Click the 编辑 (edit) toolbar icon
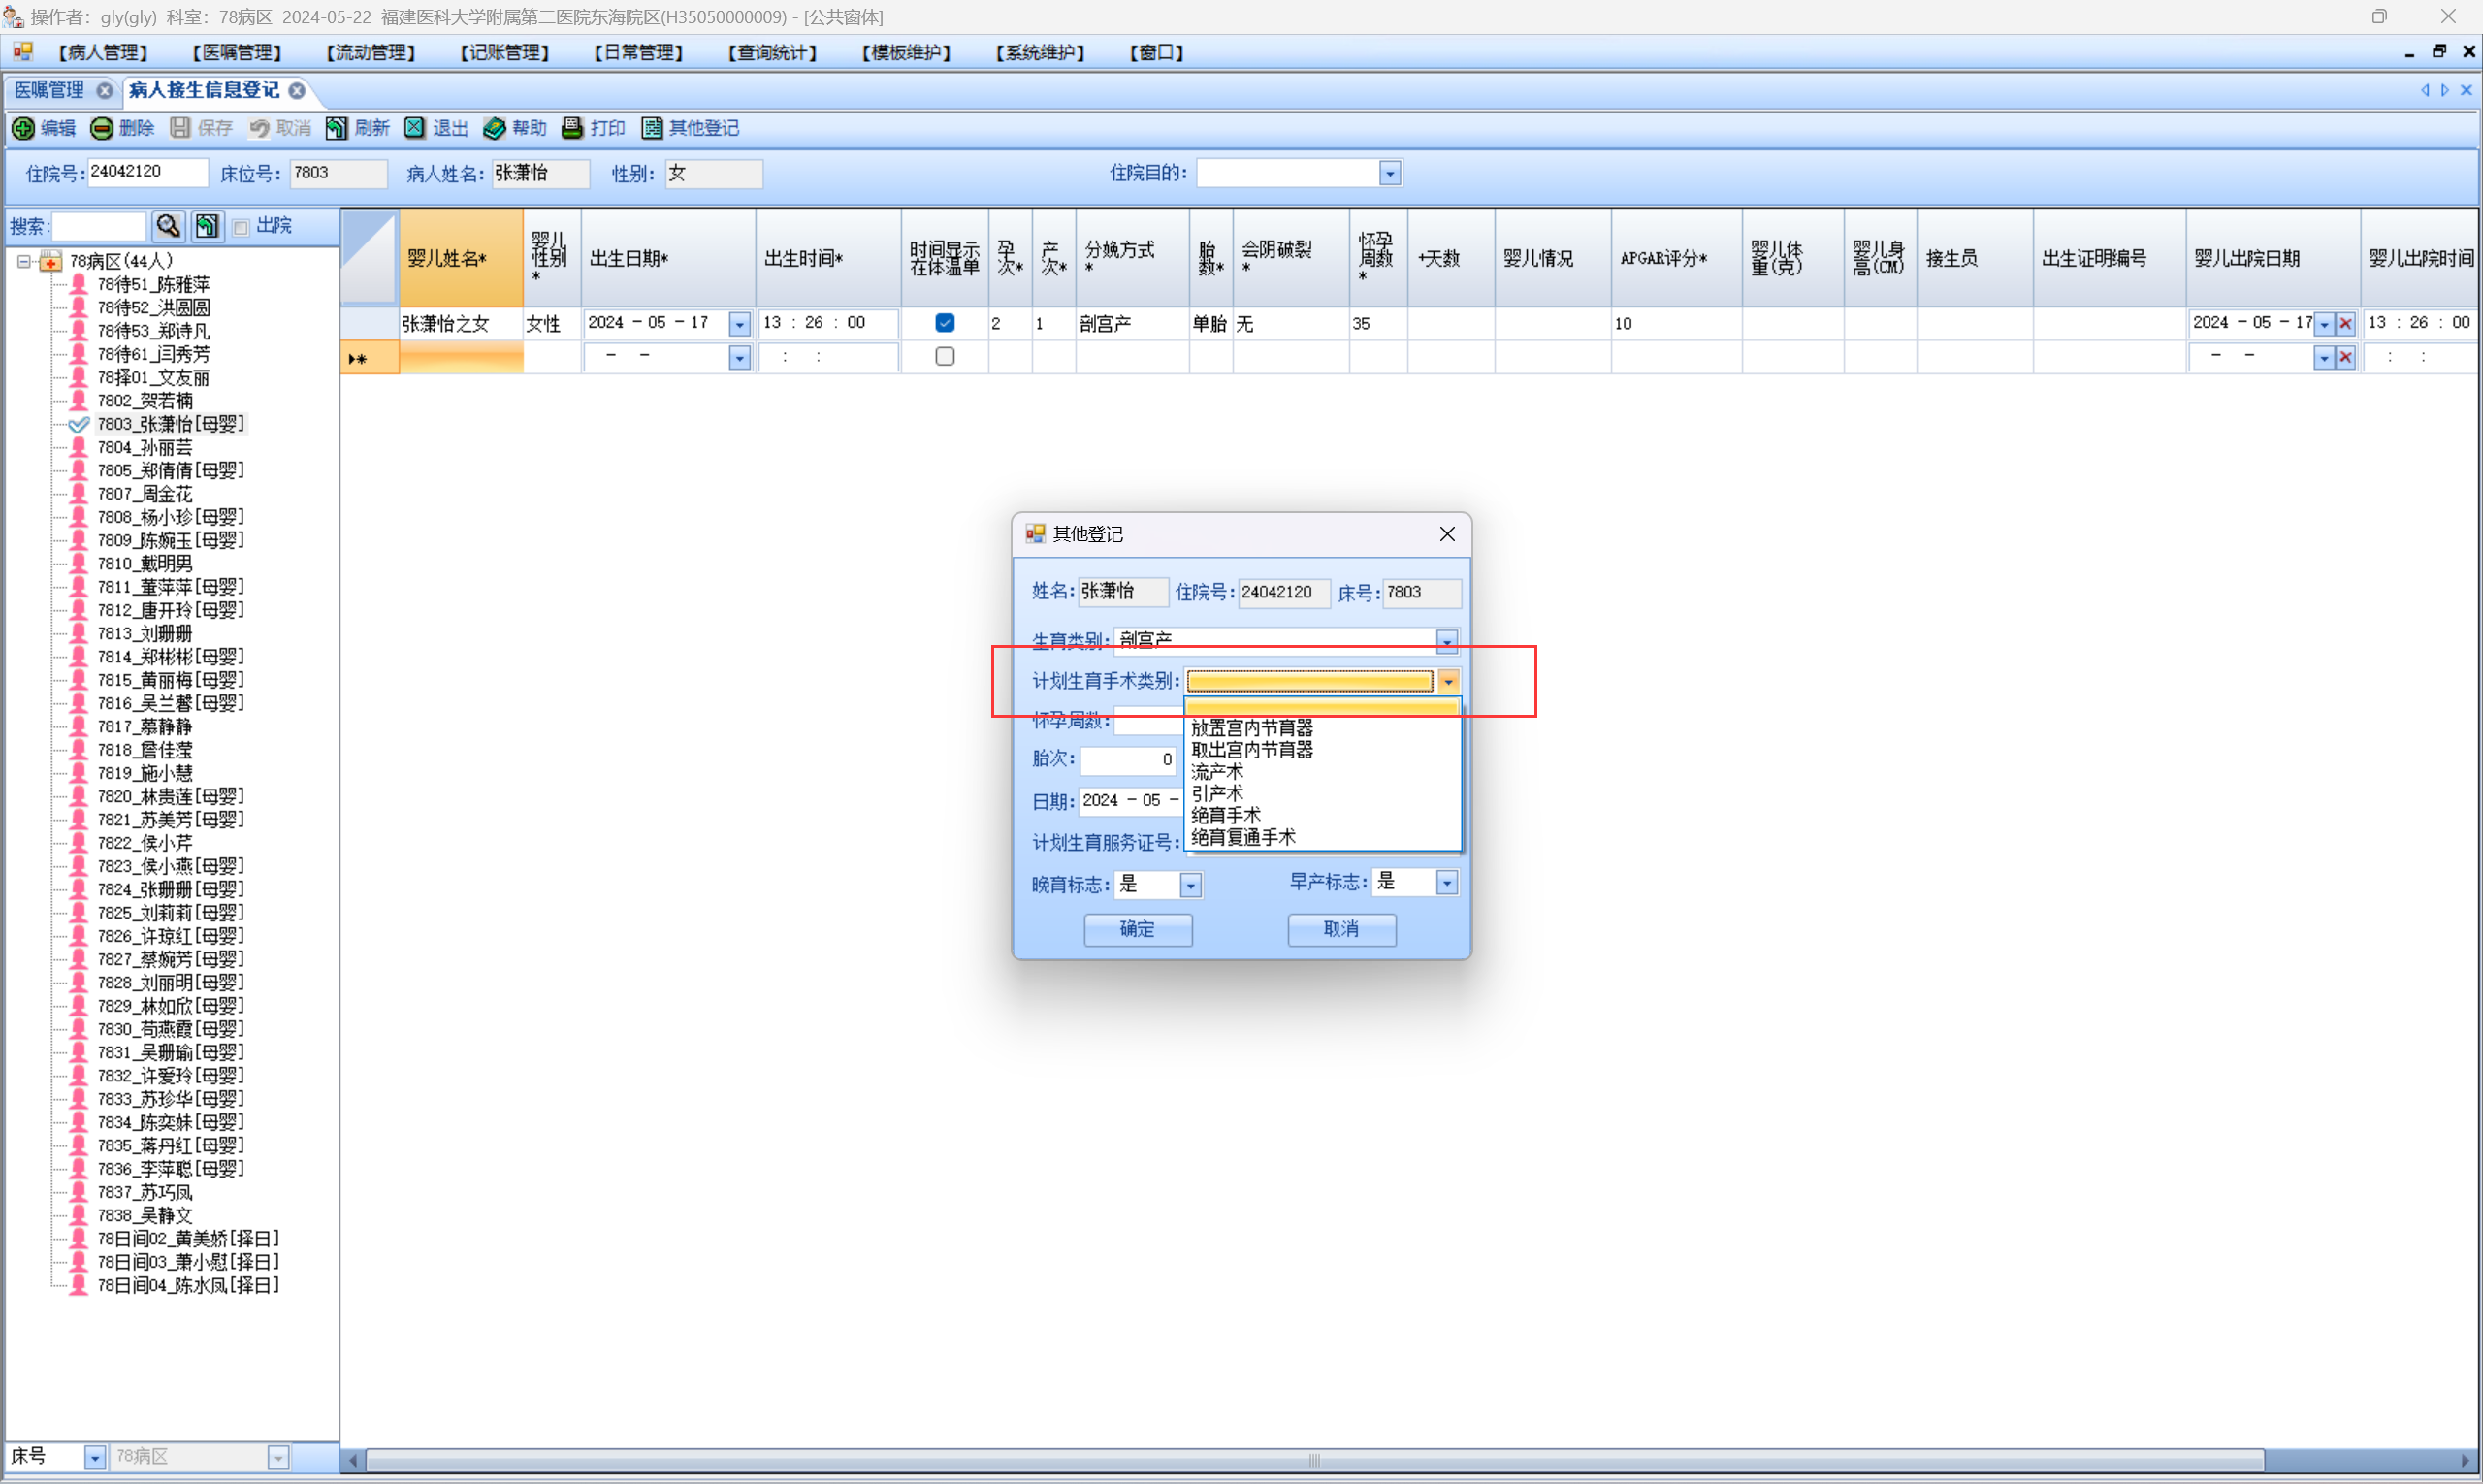This screenshot has width=2483, height=1484. click(x=24, y=128)
